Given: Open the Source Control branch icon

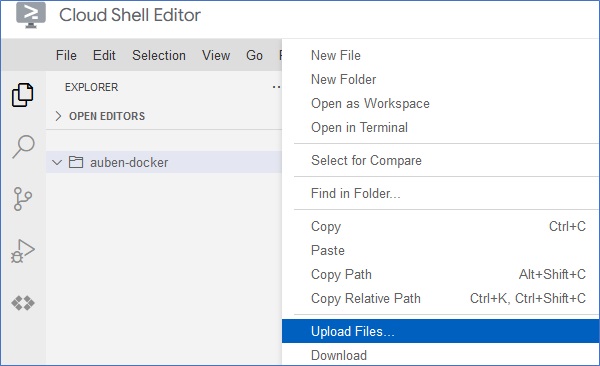Looking at the screenshot, I should click(x=23, y=199).
